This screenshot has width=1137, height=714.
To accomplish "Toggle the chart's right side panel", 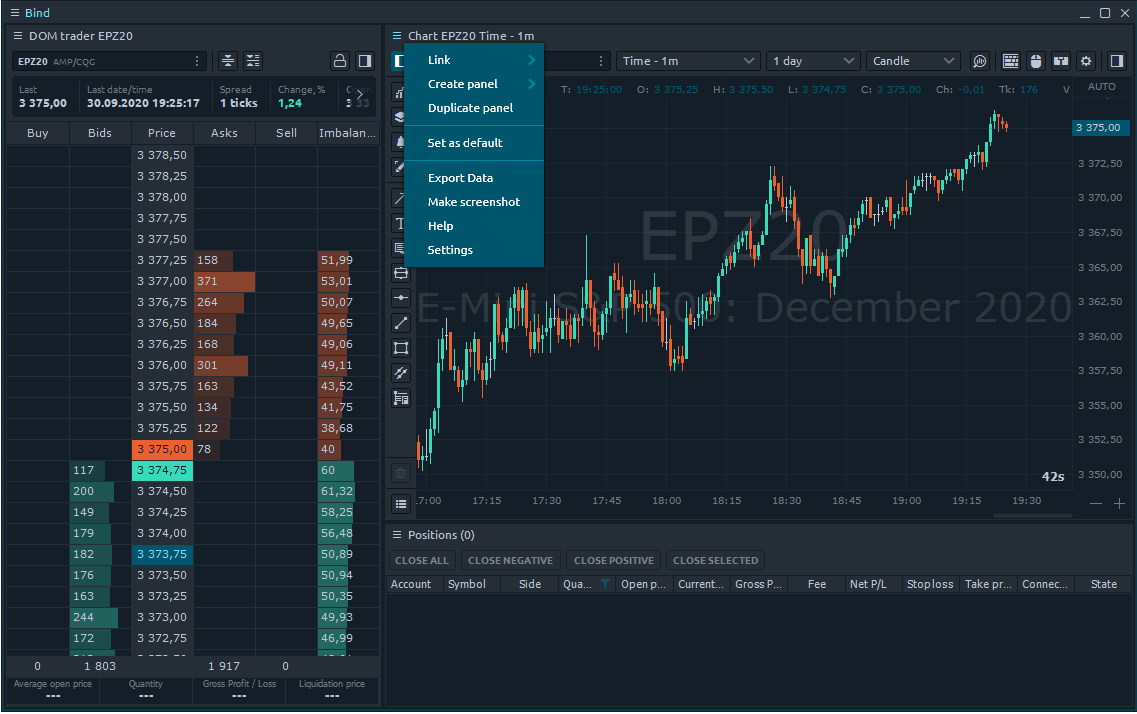I will [x=1117, y=61].
